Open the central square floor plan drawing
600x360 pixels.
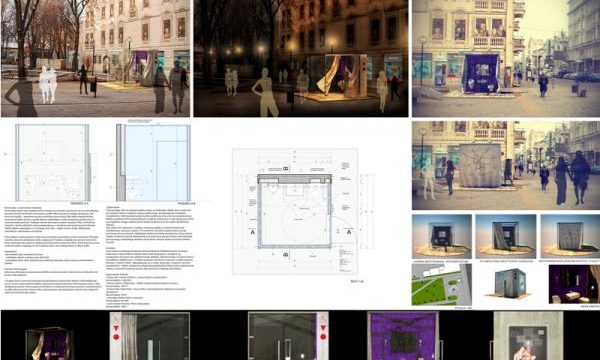coord(295,211)
